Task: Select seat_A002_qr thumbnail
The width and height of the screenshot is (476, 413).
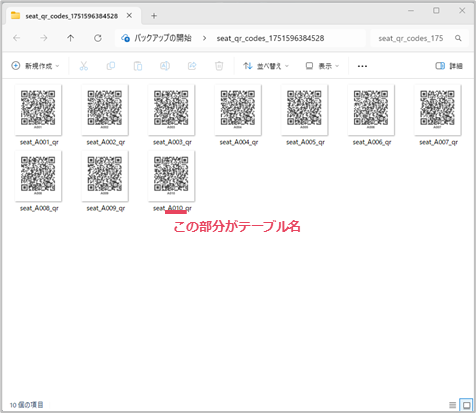Action: coord(105,110)
